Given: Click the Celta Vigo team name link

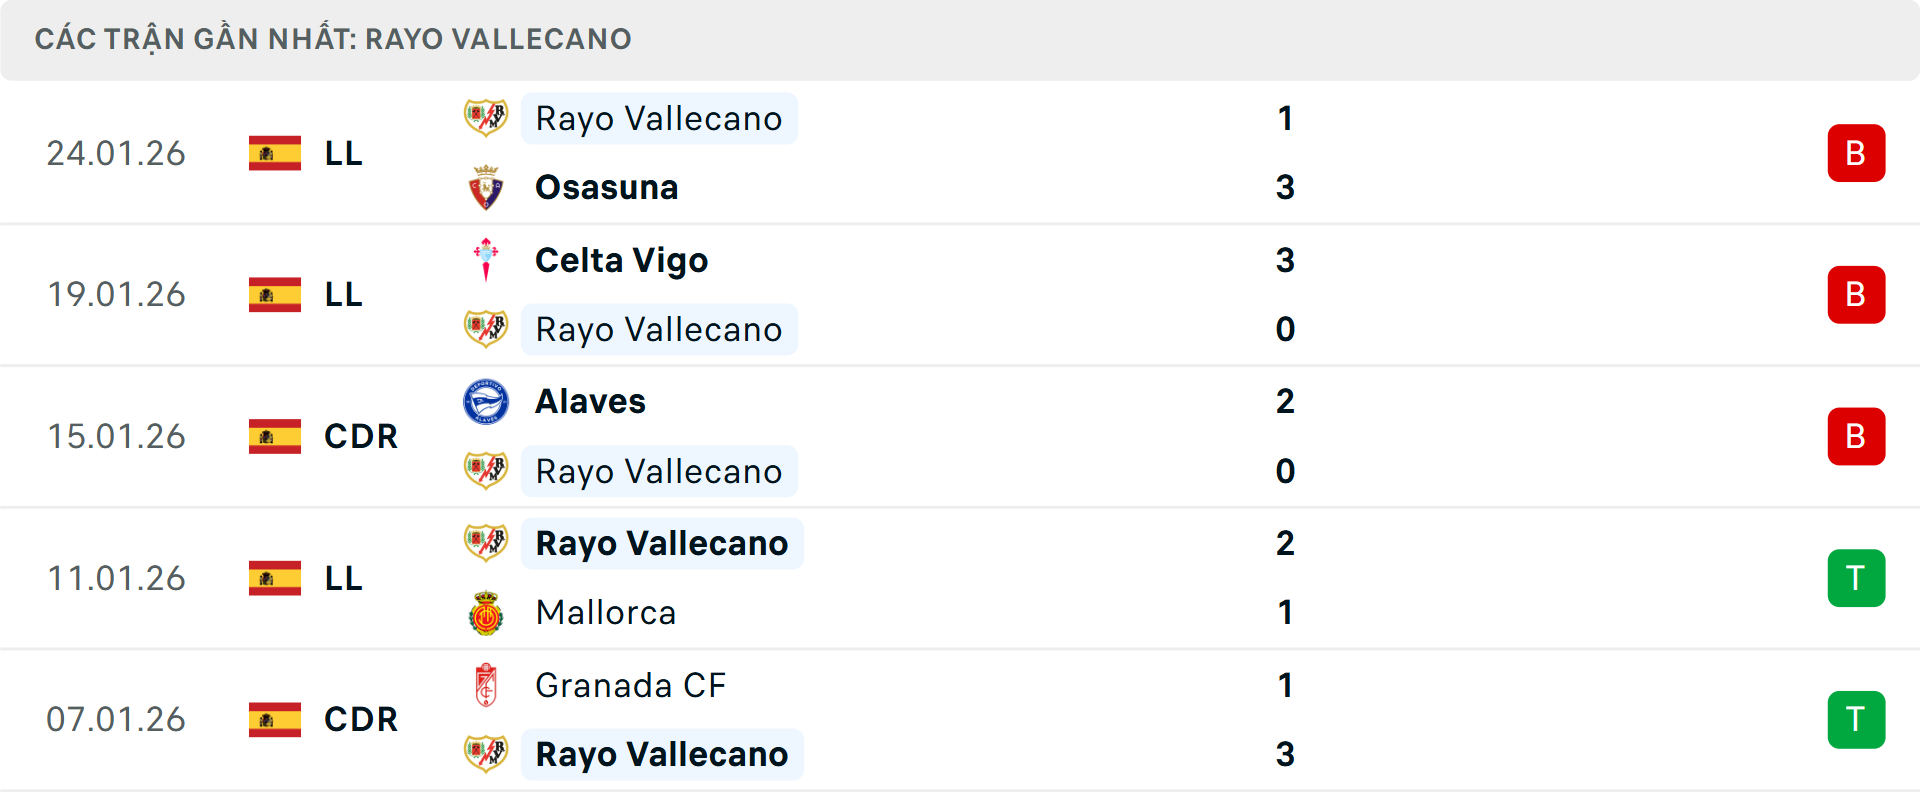Looking at the screenshot, I should (621, 259).
